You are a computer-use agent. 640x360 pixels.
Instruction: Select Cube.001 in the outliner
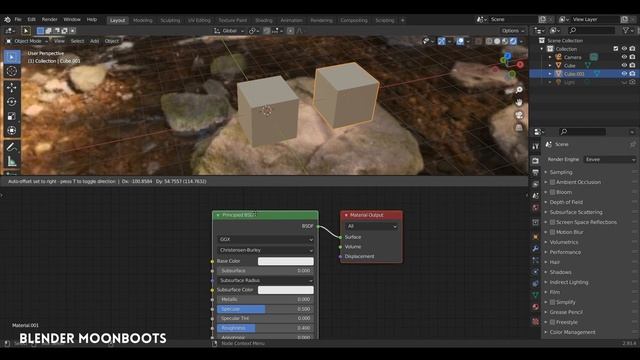(x=574, y=74)
